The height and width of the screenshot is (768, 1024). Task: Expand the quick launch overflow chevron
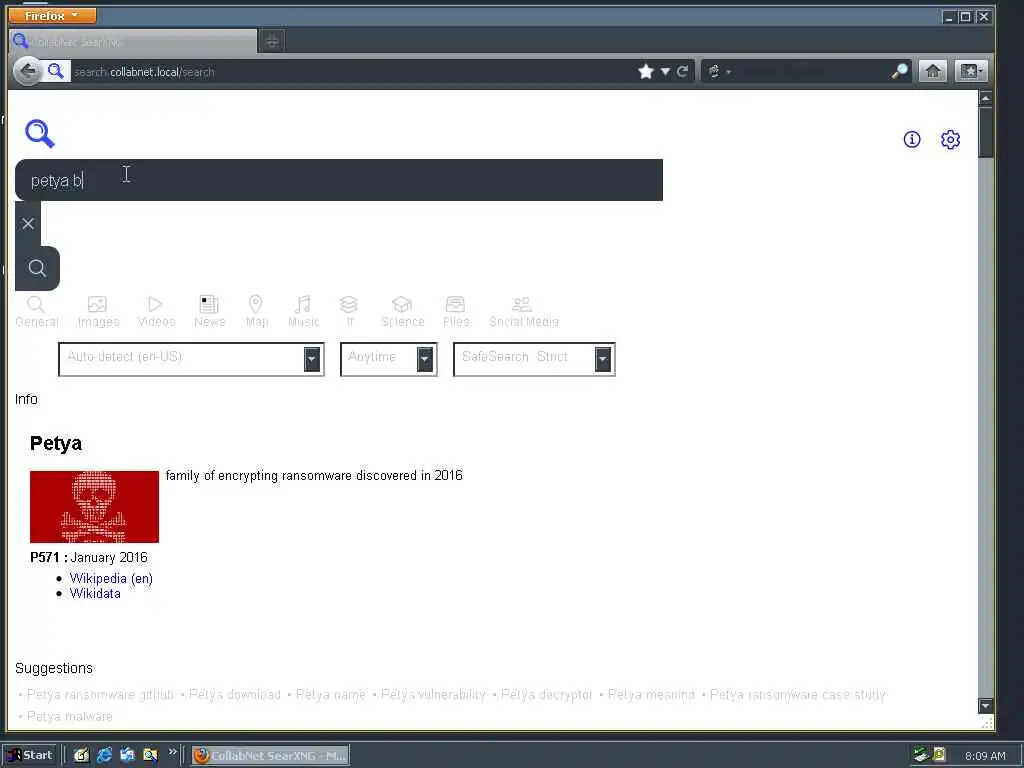[172, 752]
